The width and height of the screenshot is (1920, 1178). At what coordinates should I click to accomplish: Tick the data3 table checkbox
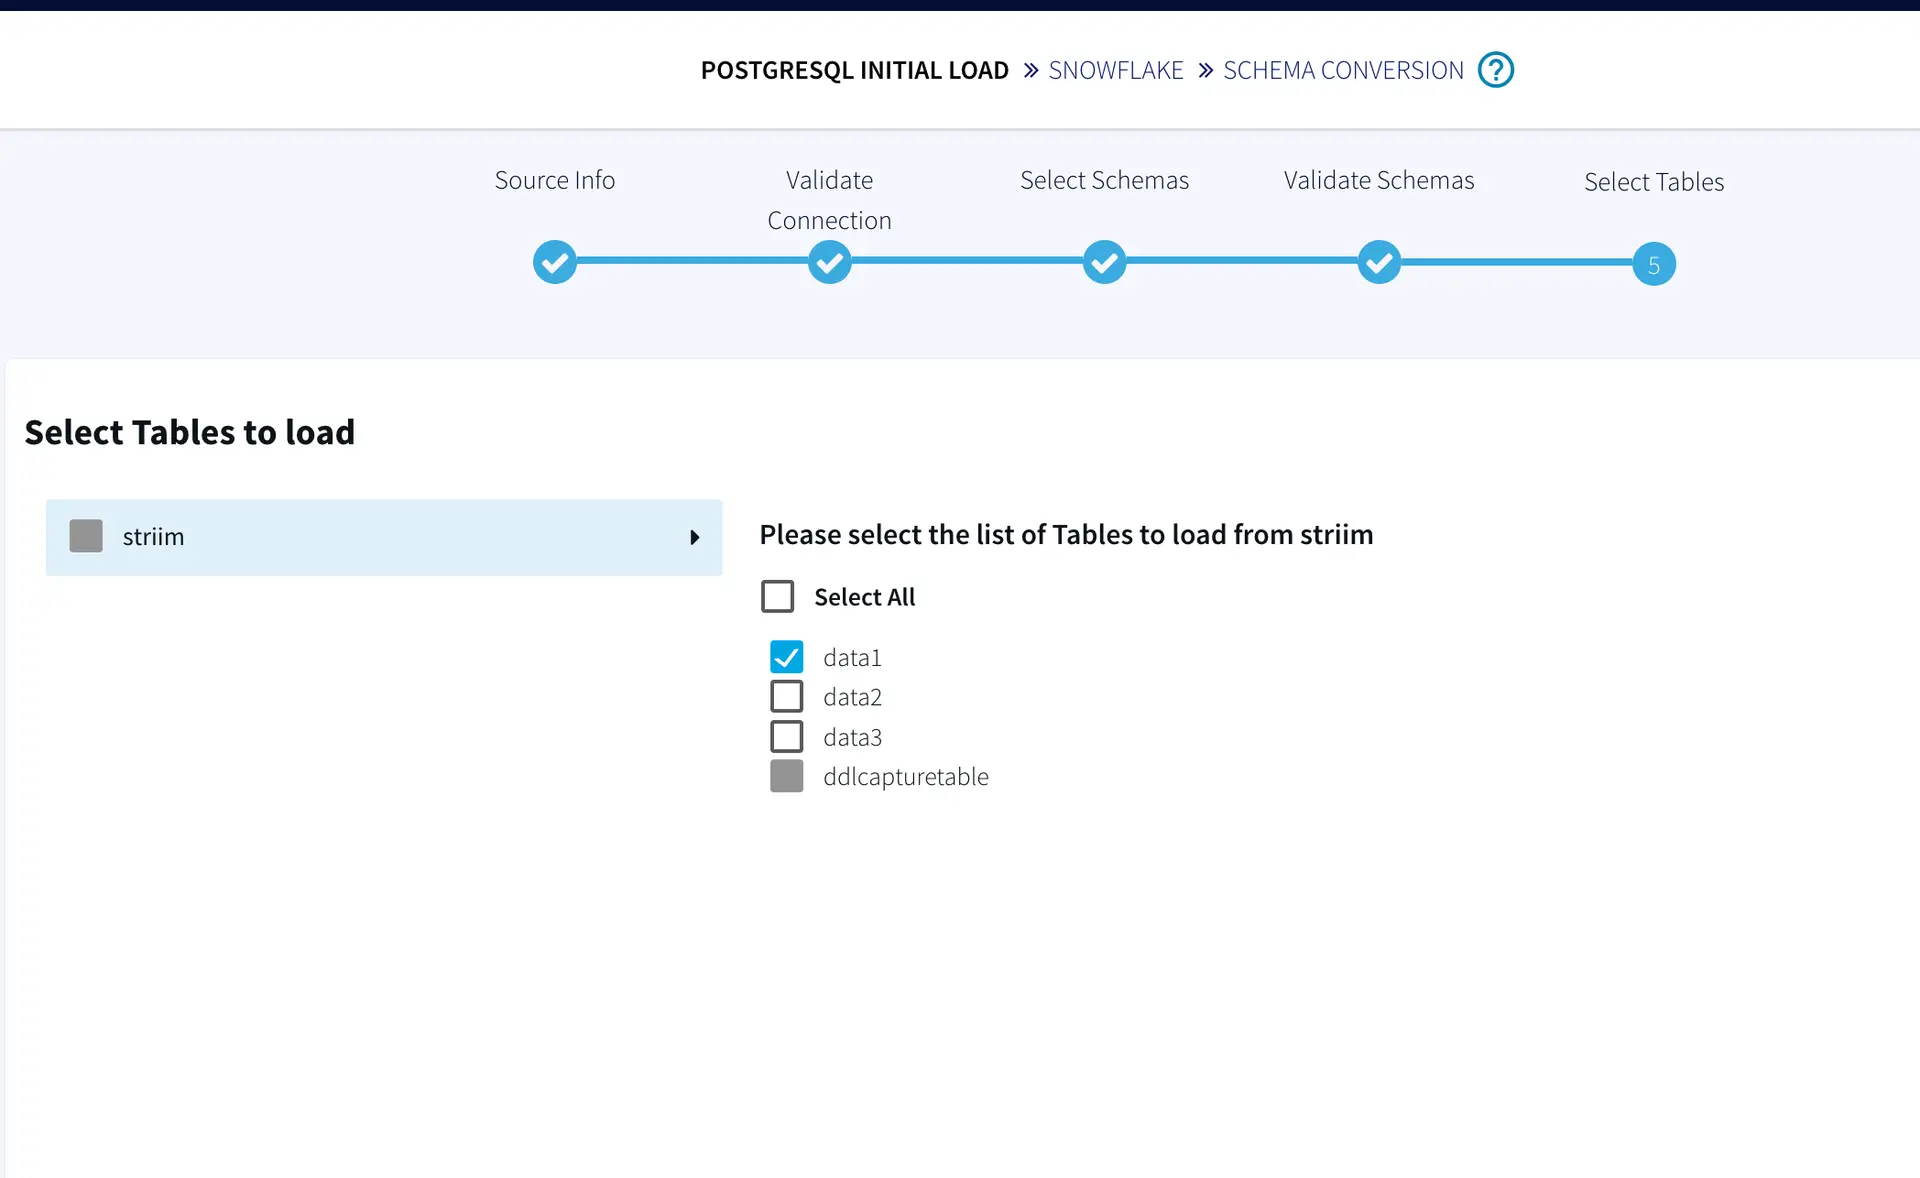tap(786, 737)
